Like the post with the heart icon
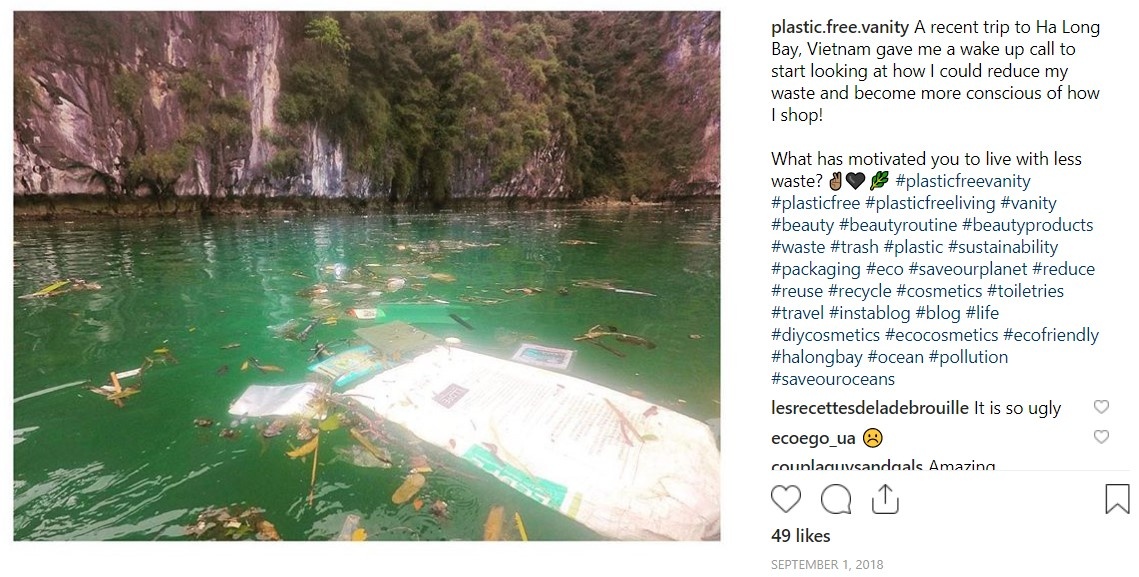 coord(786,499)
